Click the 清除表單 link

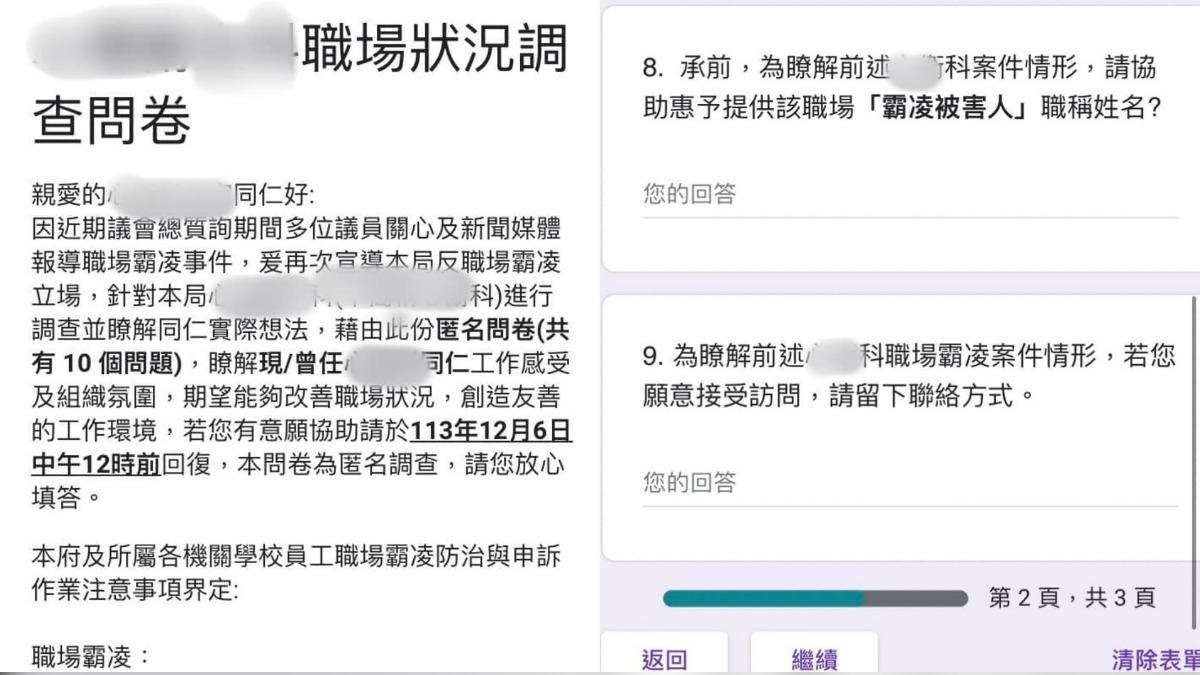pyautogui.click(x=1156, y=659)
